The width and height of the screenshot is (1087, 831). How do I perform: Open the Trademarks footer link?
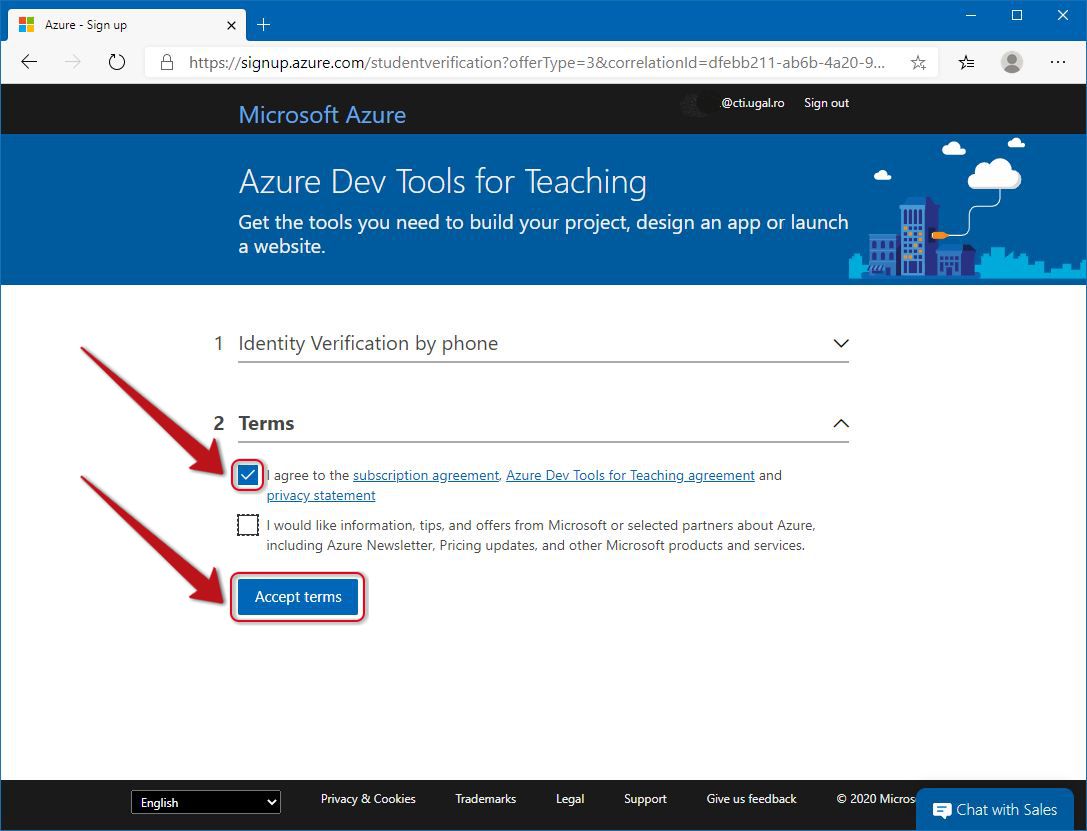pos(485,798)
